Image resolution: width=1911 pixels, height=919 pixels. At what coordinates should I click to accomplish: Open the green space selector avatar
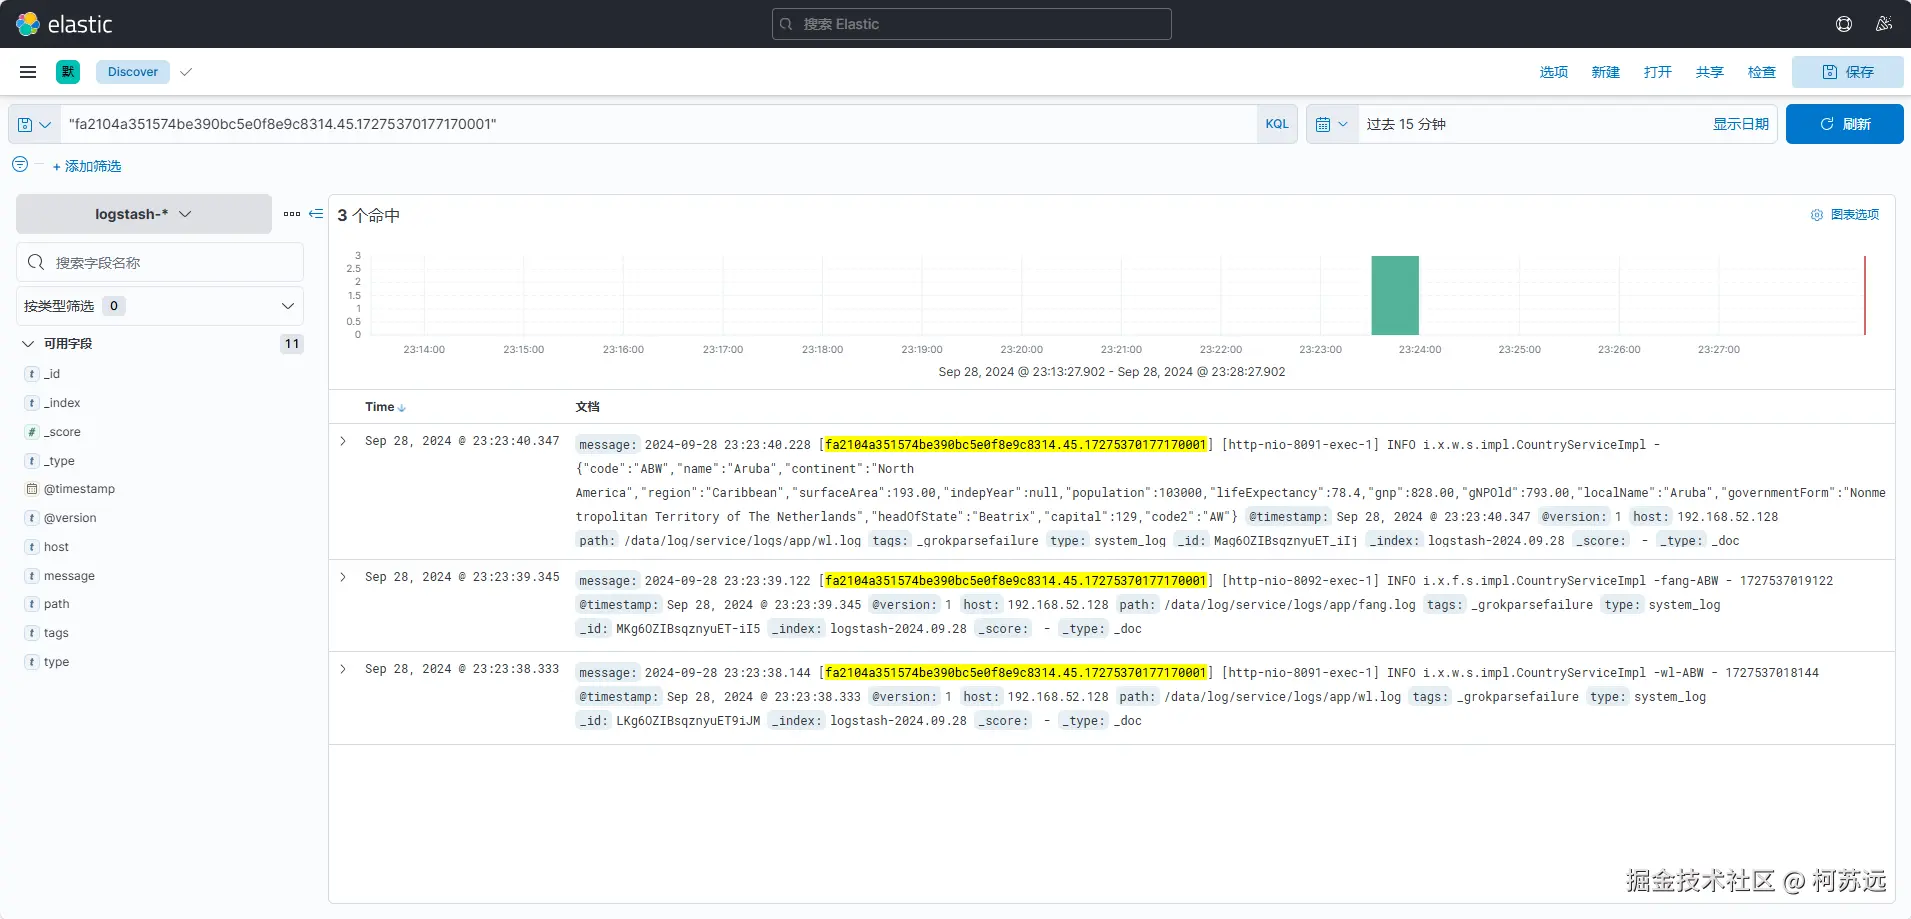click(x=68, y=72)
